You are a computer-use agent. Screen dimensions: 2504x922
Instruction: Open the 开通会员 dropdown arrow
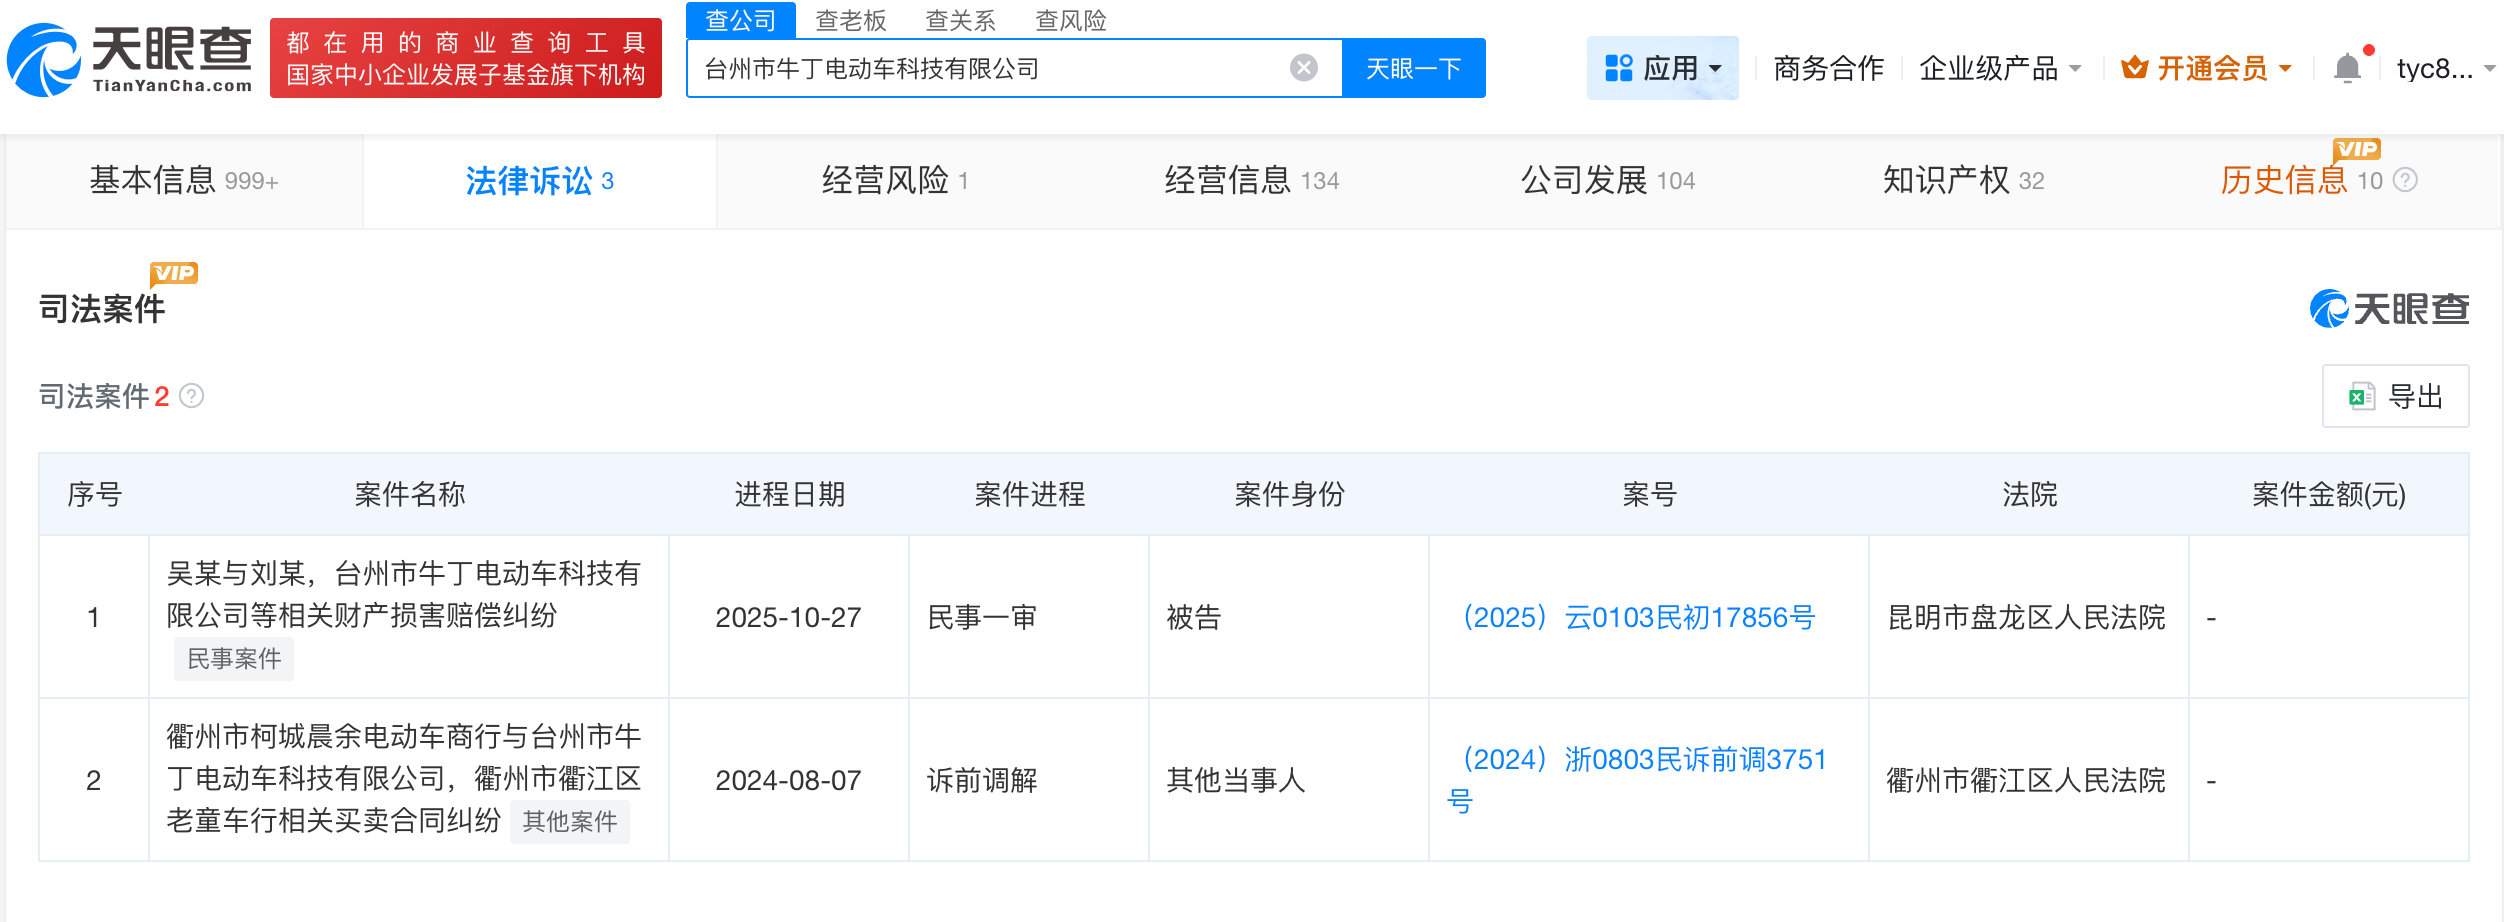point(2285,69)
